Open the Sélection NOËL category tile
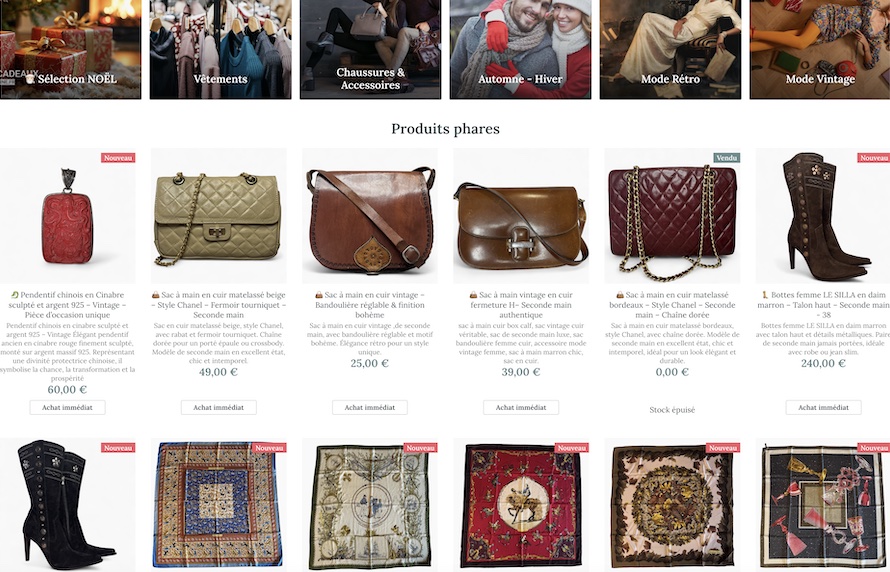Image resolution: width=890 pixels, height=572 pixels. [70, 49]
